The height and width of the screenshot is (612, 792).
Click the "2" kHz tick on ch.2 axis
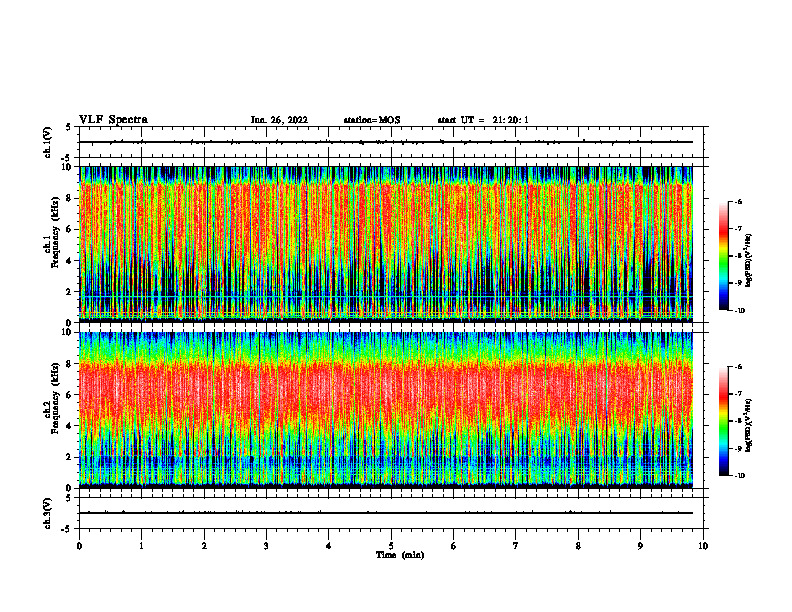pos(69,457)
